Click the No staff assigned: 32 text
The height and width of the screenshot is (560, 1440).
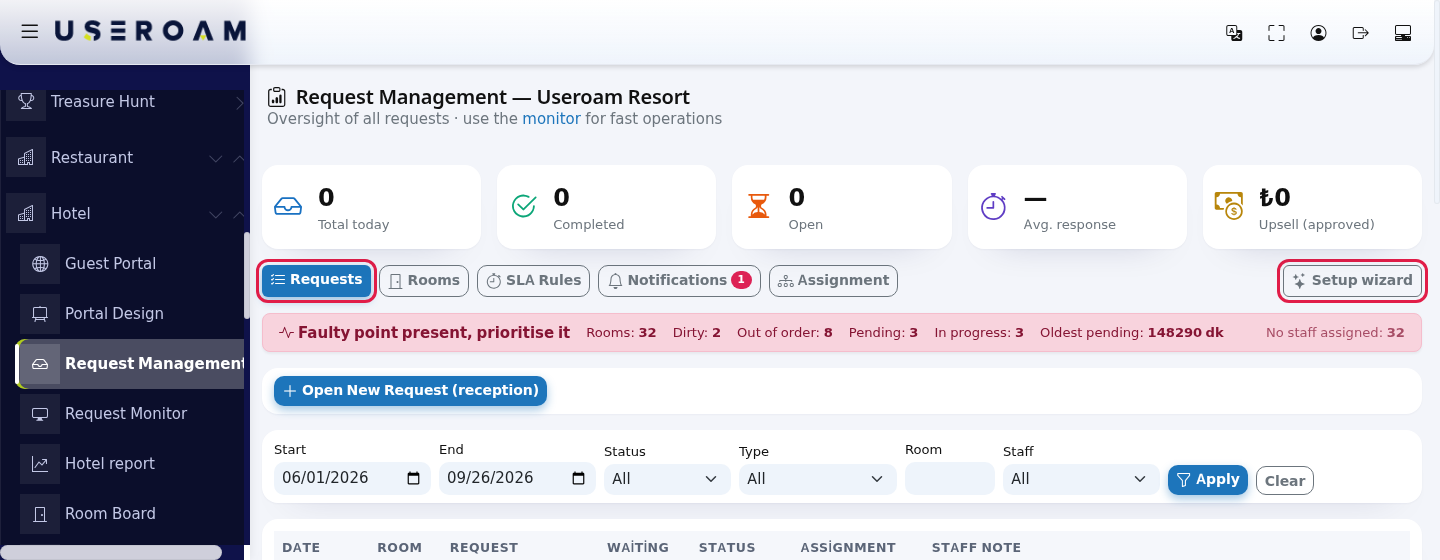pyautogui.click(x=1335, y=333)
